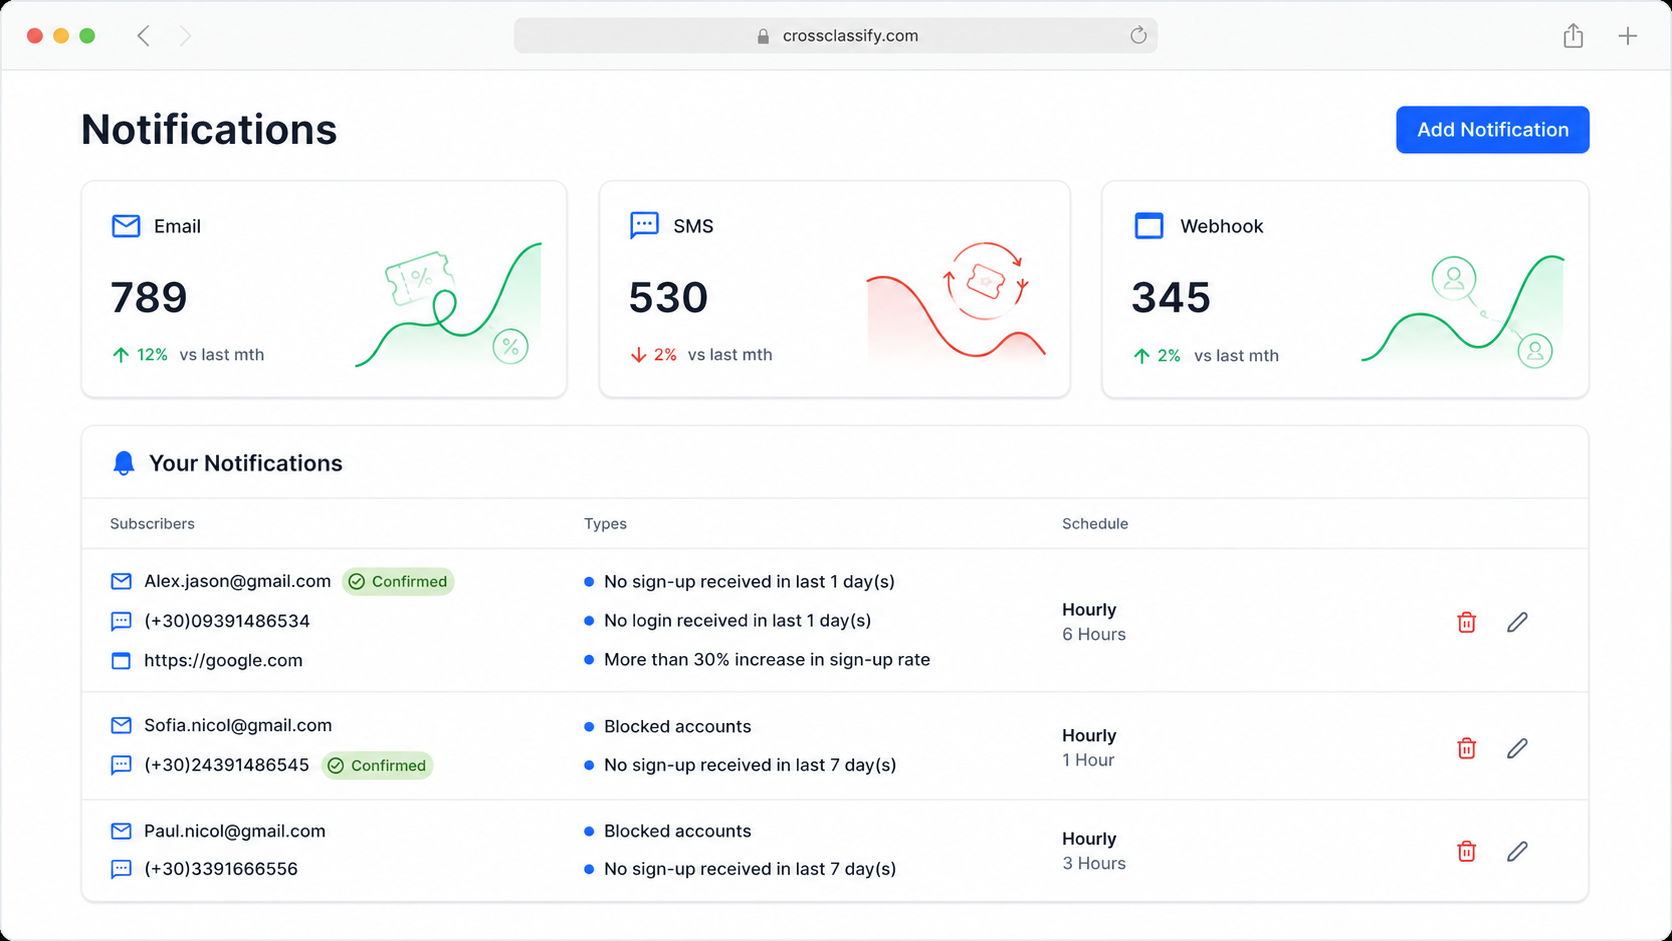Edit the Sofia.nicol notification with pencil icon

pos(1517,748)
